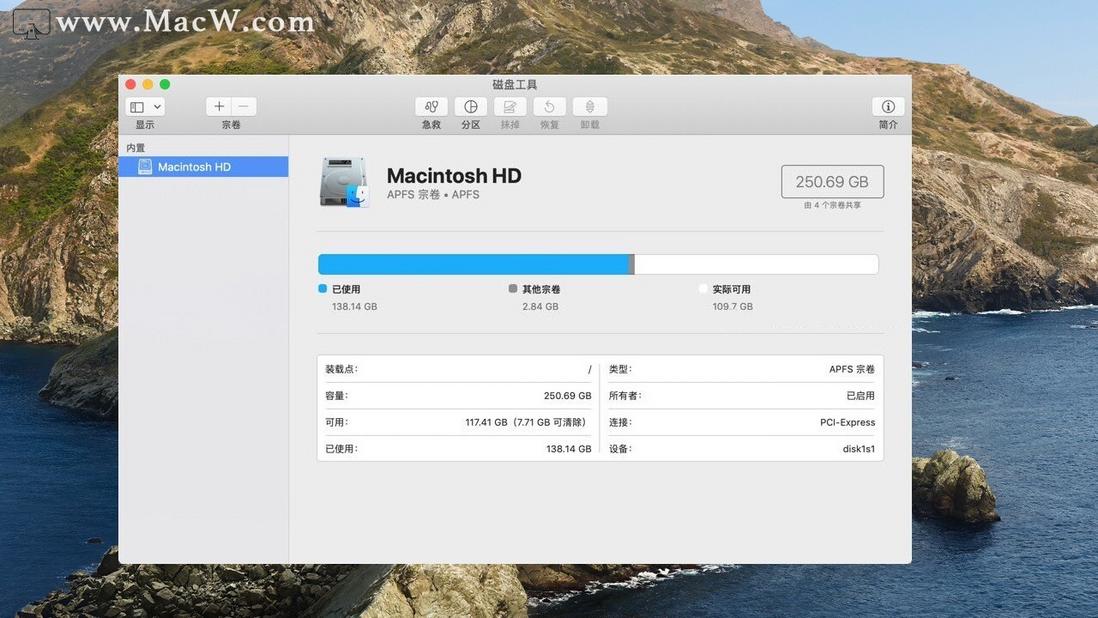Click the 内置 sidebar section header
Screen dimensions: 1098x618
[135, 148]
